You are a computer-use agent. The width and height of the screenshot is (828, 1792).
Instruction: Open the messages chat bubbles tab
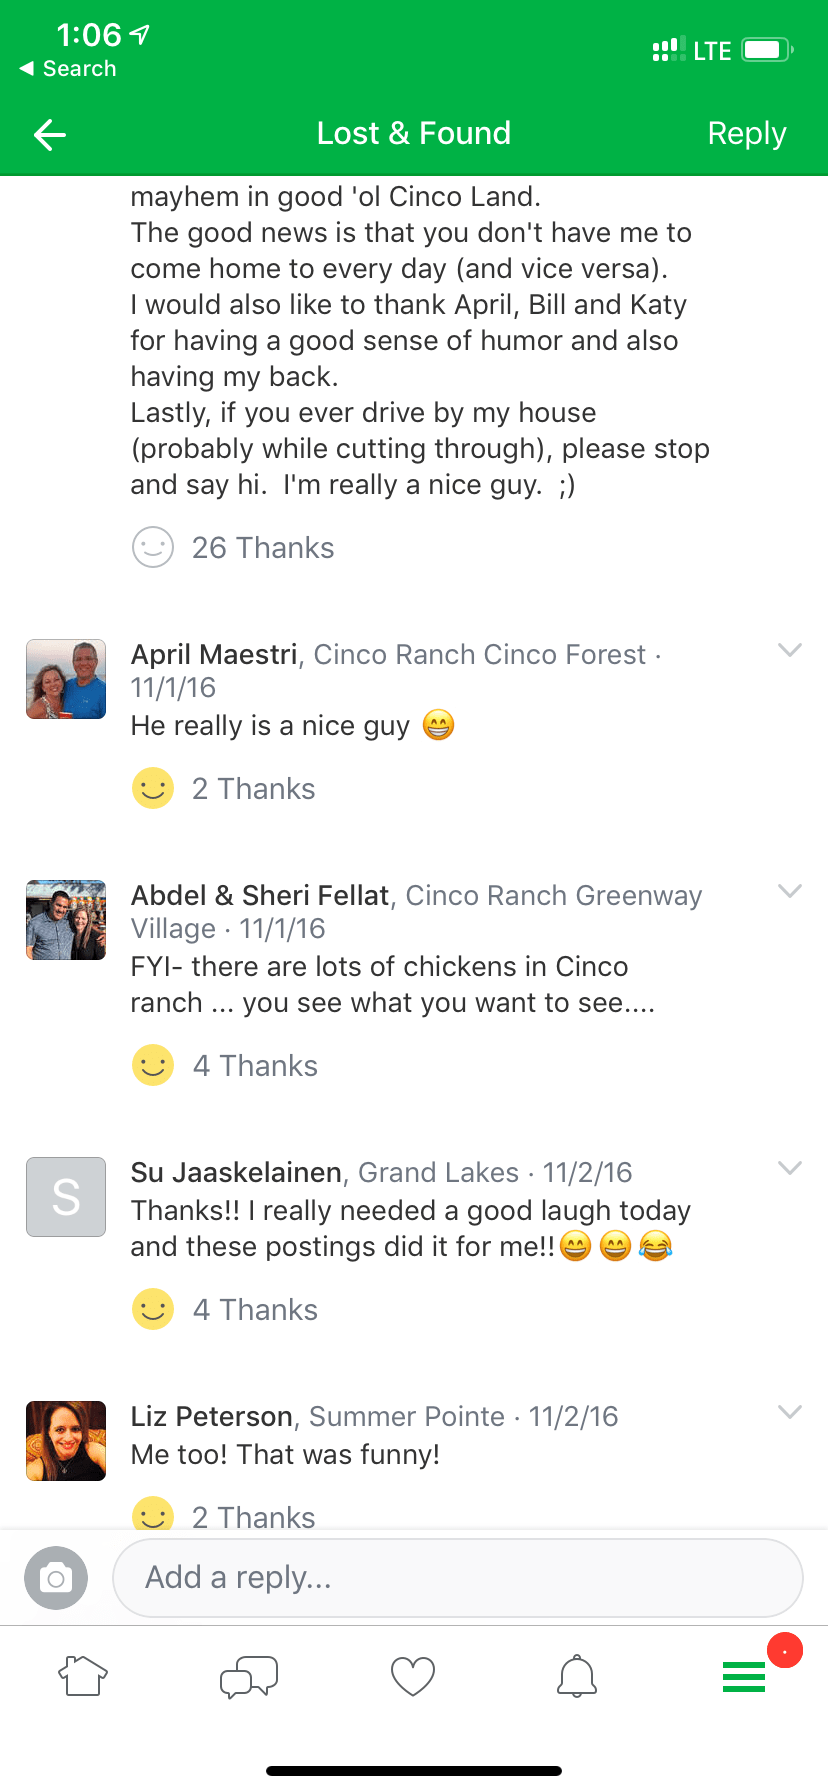pos(248,1676)
